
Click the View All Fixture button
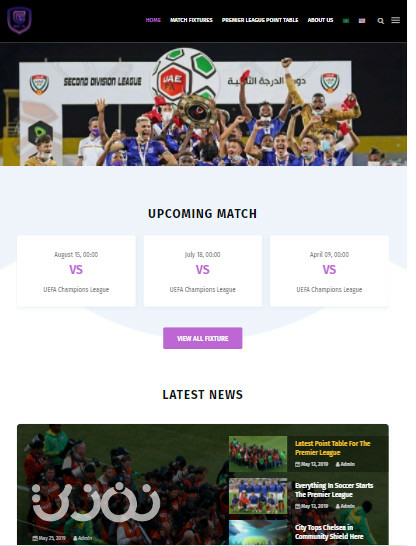[x=203, y=338]
